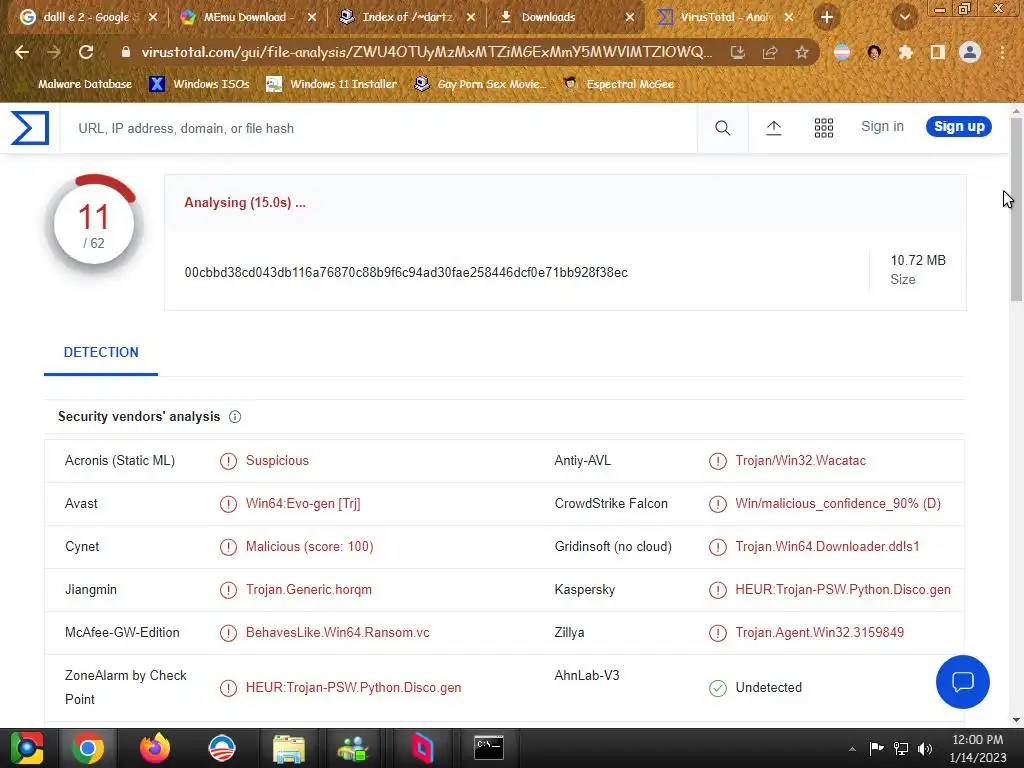Click the AhnLab-V3 Undetected result
The height and width of the screenshot is (768, 1024).
[768, 688]
